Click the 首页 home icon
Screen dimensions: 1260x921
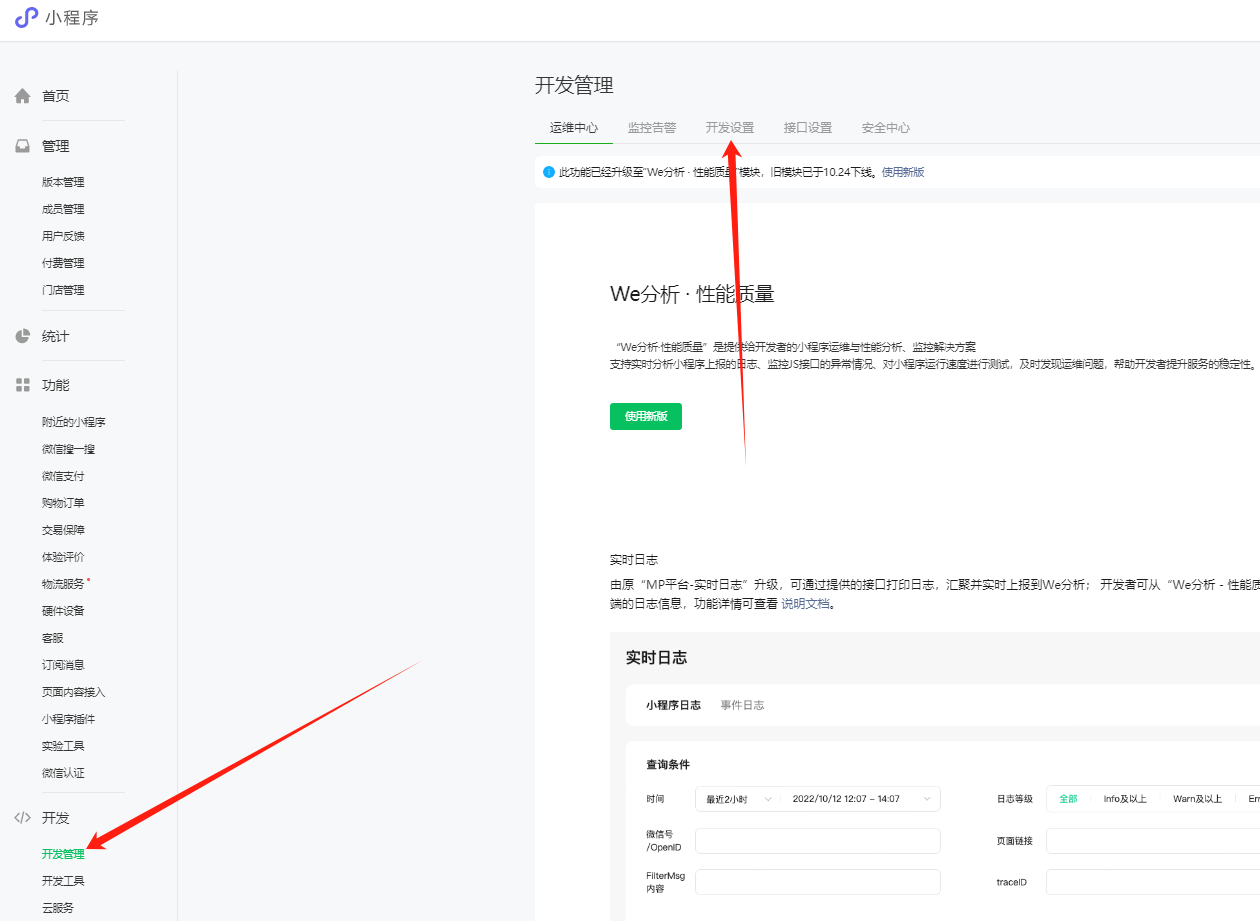[x=22, y=96]
